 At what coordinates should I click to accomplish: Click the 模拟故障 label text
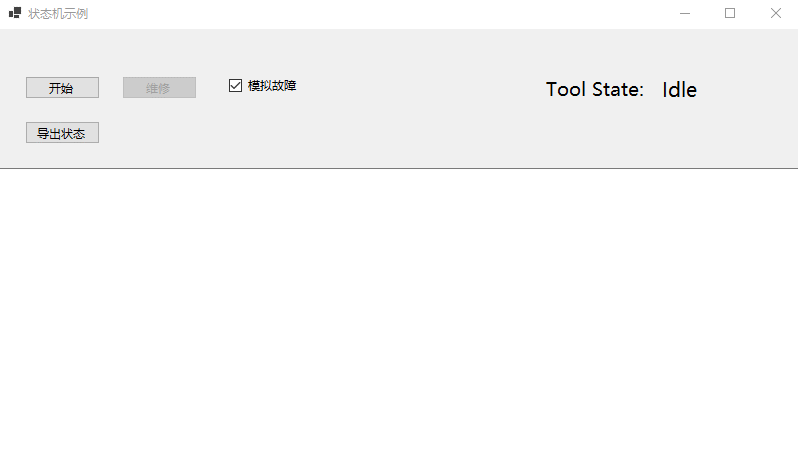click(x=272, y=86)
